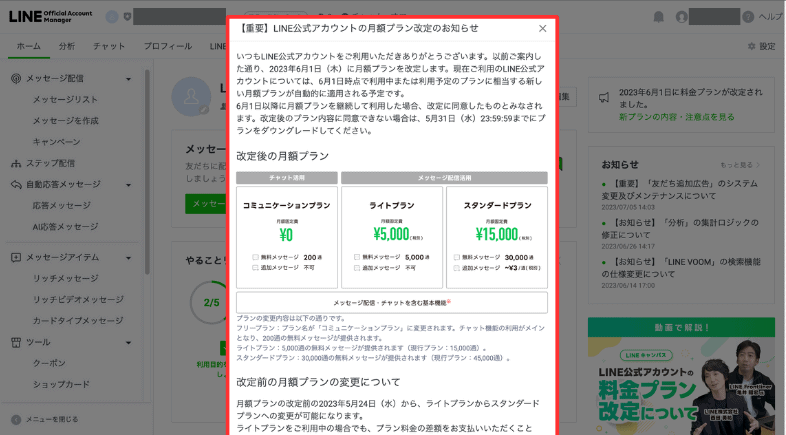Click the 改定後の月額プラン heading
The width and height of the screenshot is (786, 435).
pos(282,156)
